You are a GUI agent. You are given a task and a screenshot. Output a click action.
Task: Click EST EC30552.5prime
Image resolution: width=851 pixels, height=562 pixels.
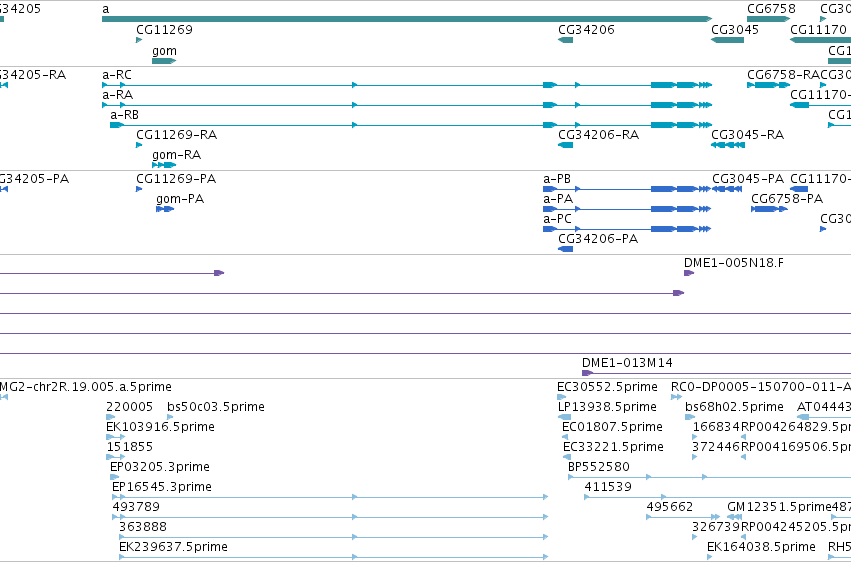(x=562, y=397)
